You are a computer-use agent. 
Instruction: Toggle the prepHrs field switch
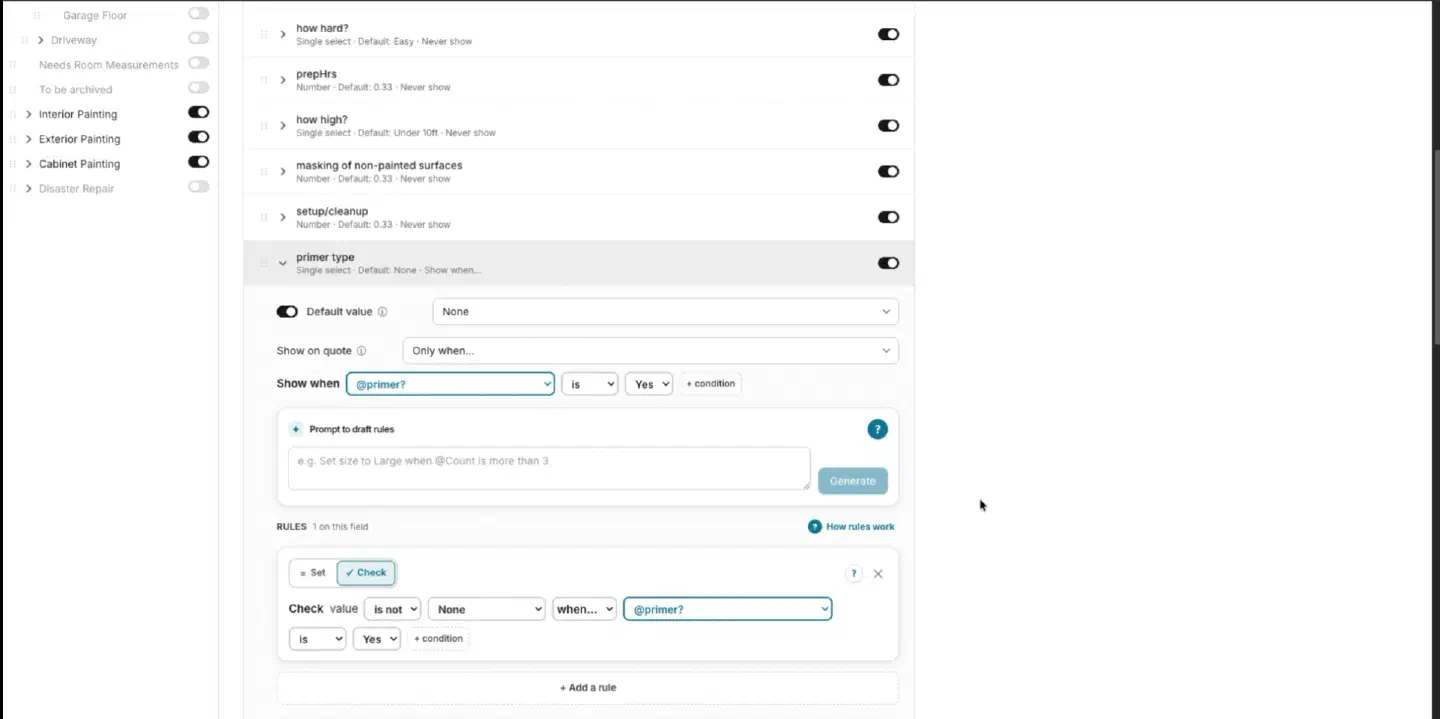(x=888, y=80)
